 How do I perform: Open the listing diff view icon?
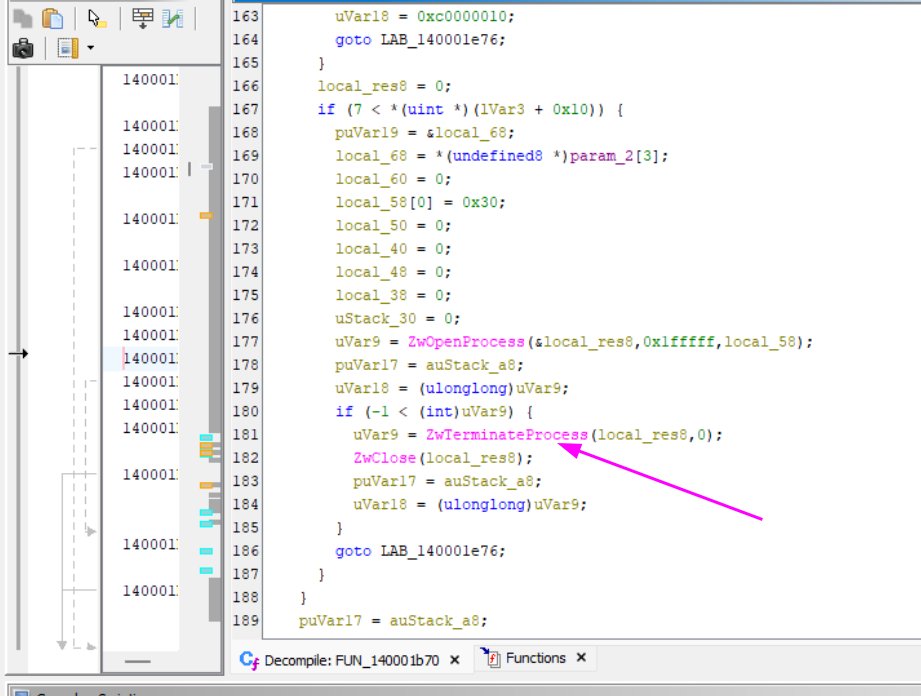point(173,18)
